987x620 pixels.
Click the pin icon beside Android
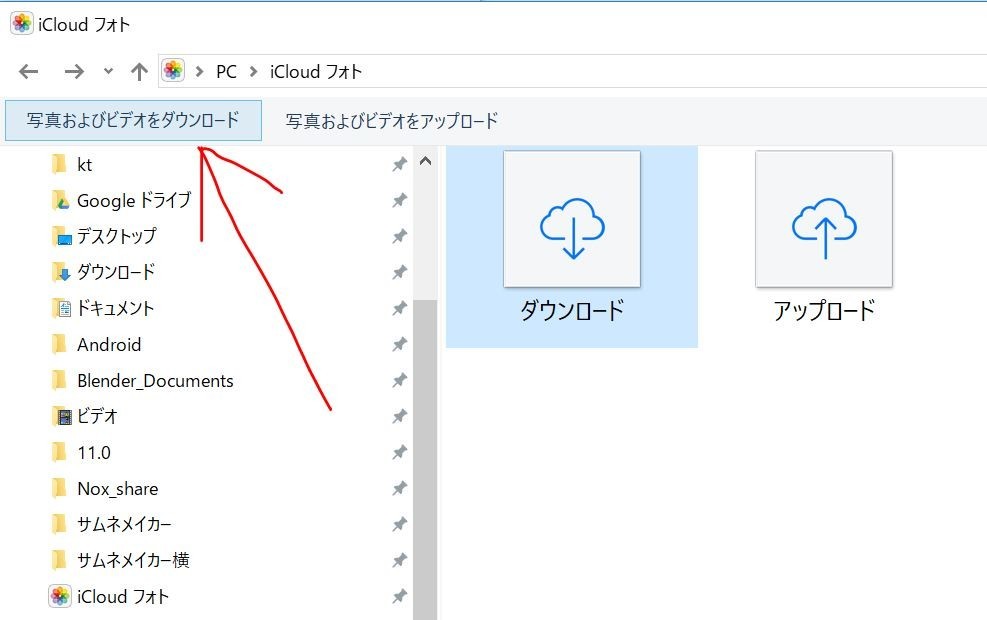tap(399, 344)
